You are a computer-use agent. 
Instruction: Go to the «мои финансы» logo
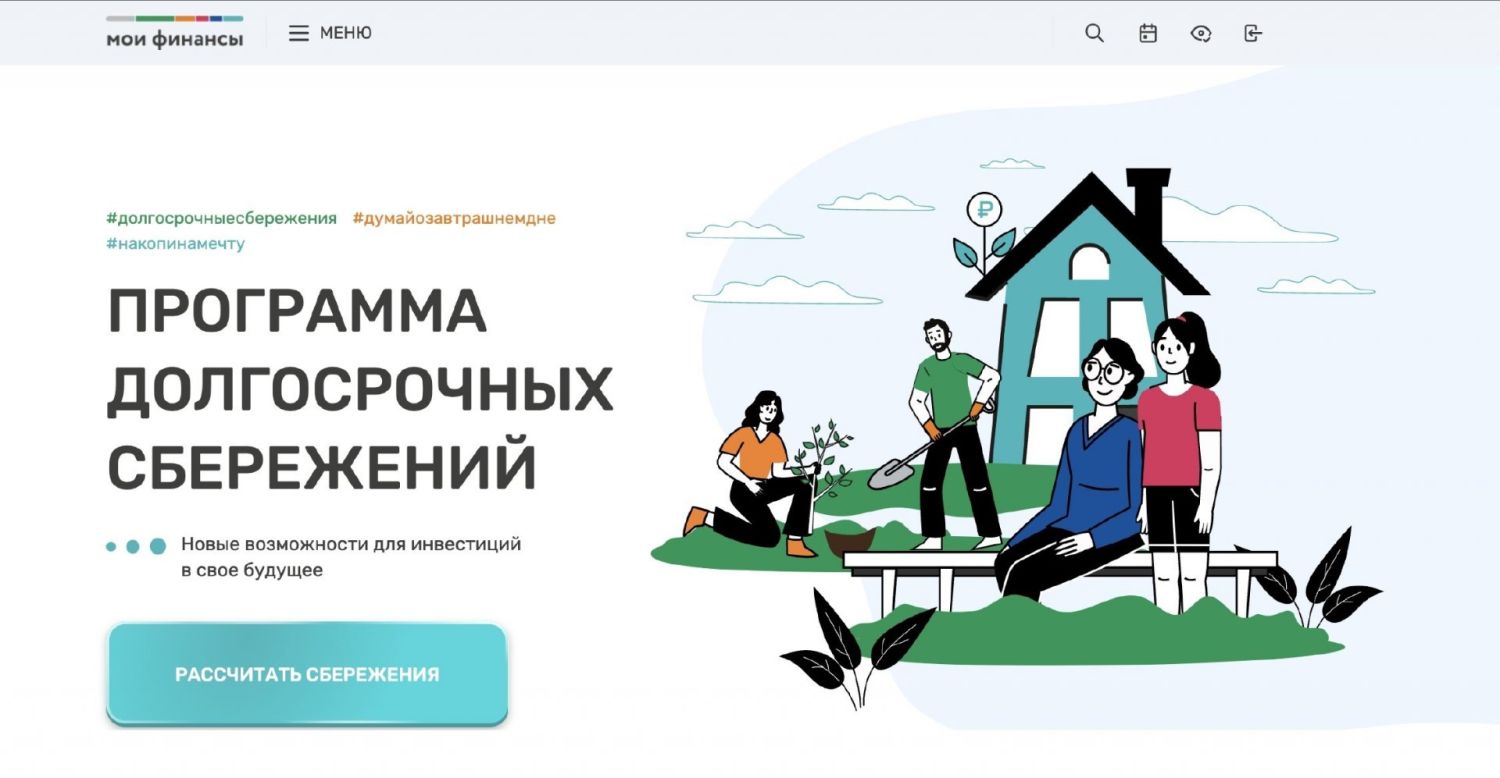pos(175,32)
